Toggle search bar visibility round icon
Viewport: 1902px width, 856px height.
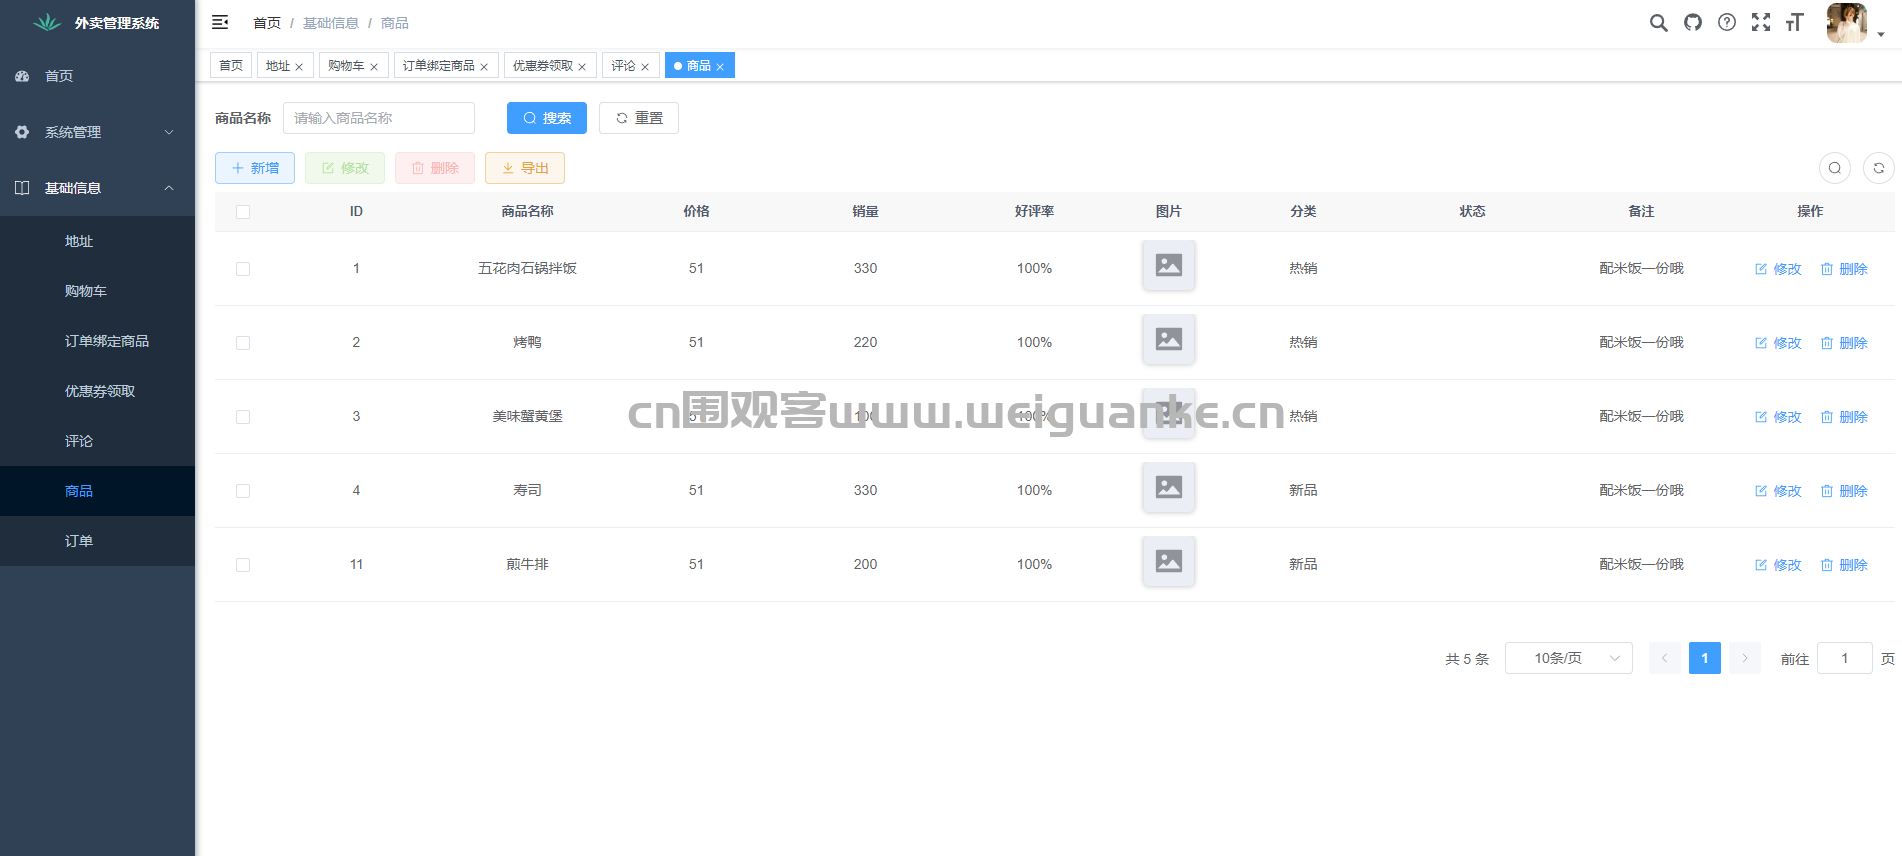(x=1834, y=168)
